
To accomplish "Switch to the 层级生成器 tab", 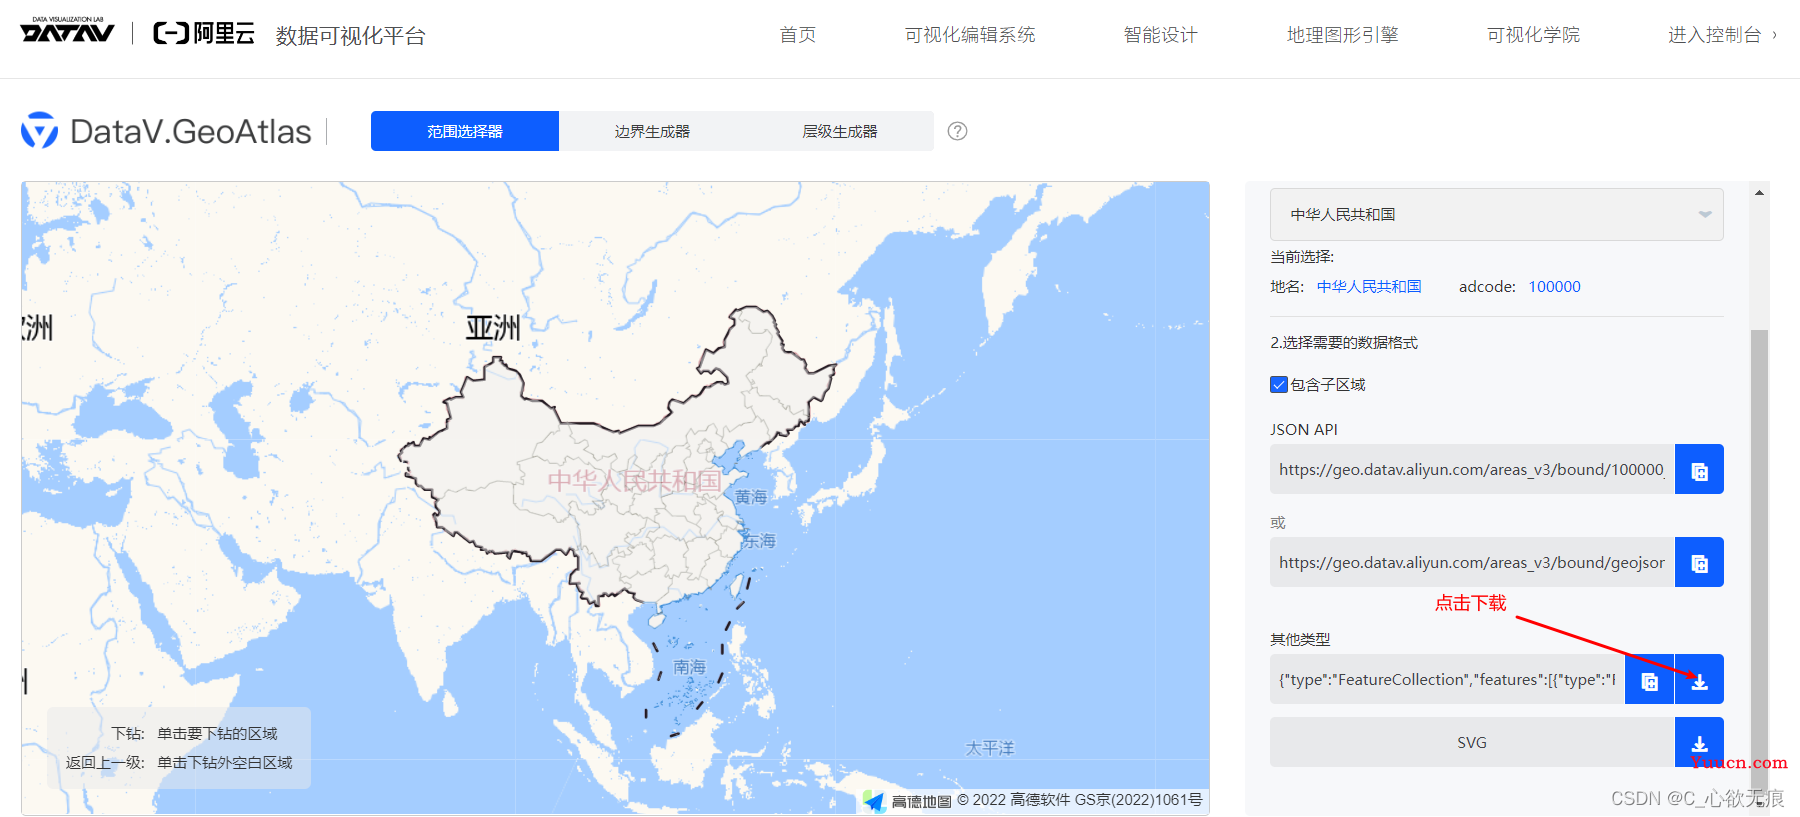I will [840, 131].
